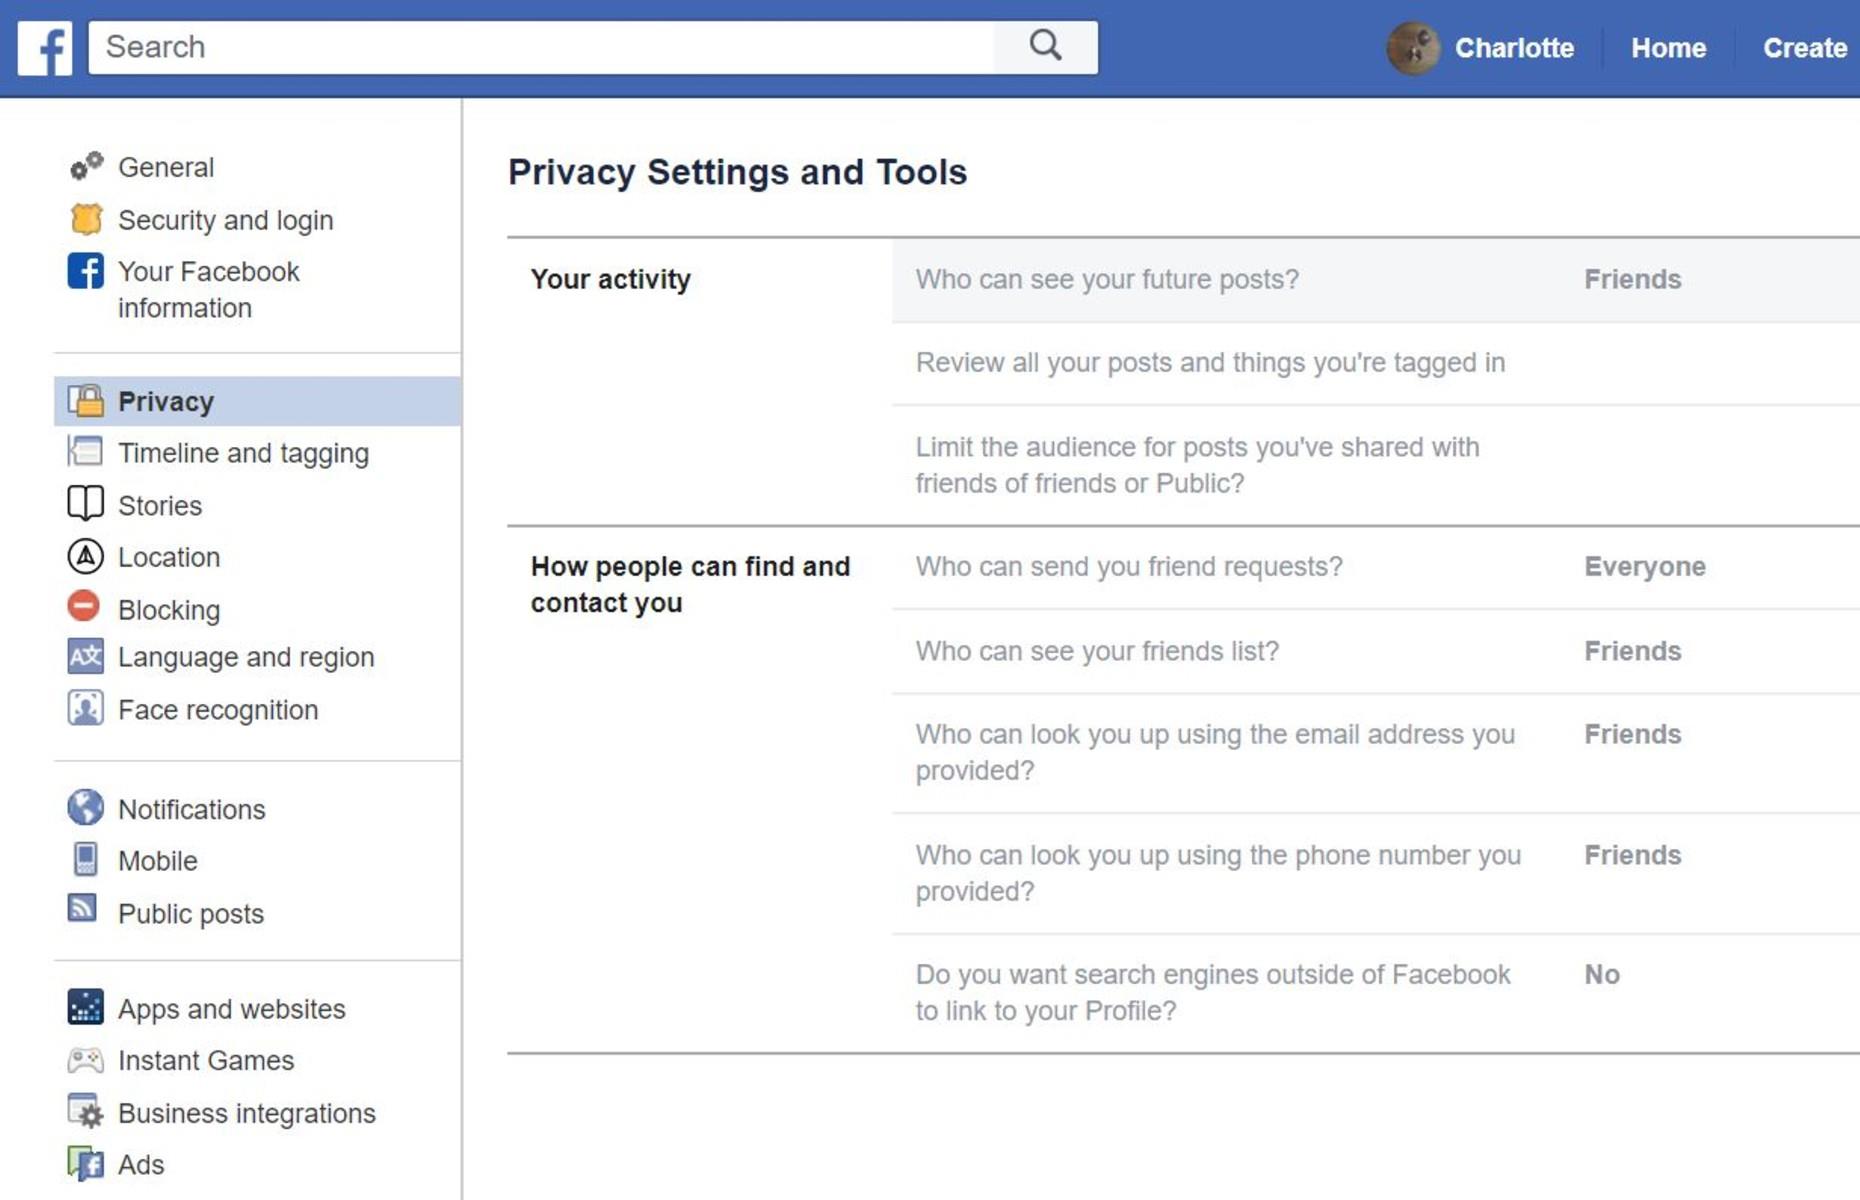This screenshot has width=1860, height=1200.
Task: Click Charlotte's profile picture
Action: click(1413, 47)
